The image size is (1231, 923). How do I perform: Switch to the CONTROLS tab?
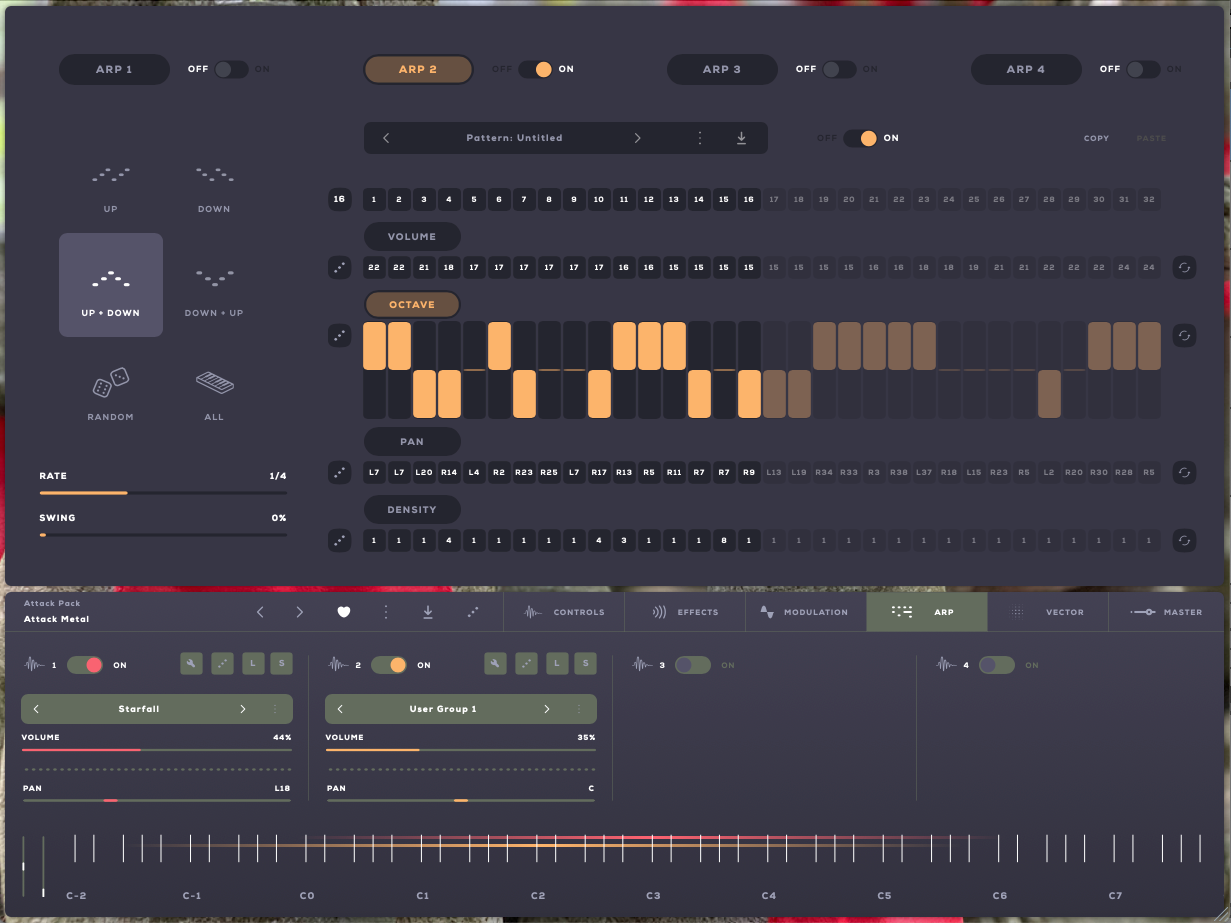[564, 612]
